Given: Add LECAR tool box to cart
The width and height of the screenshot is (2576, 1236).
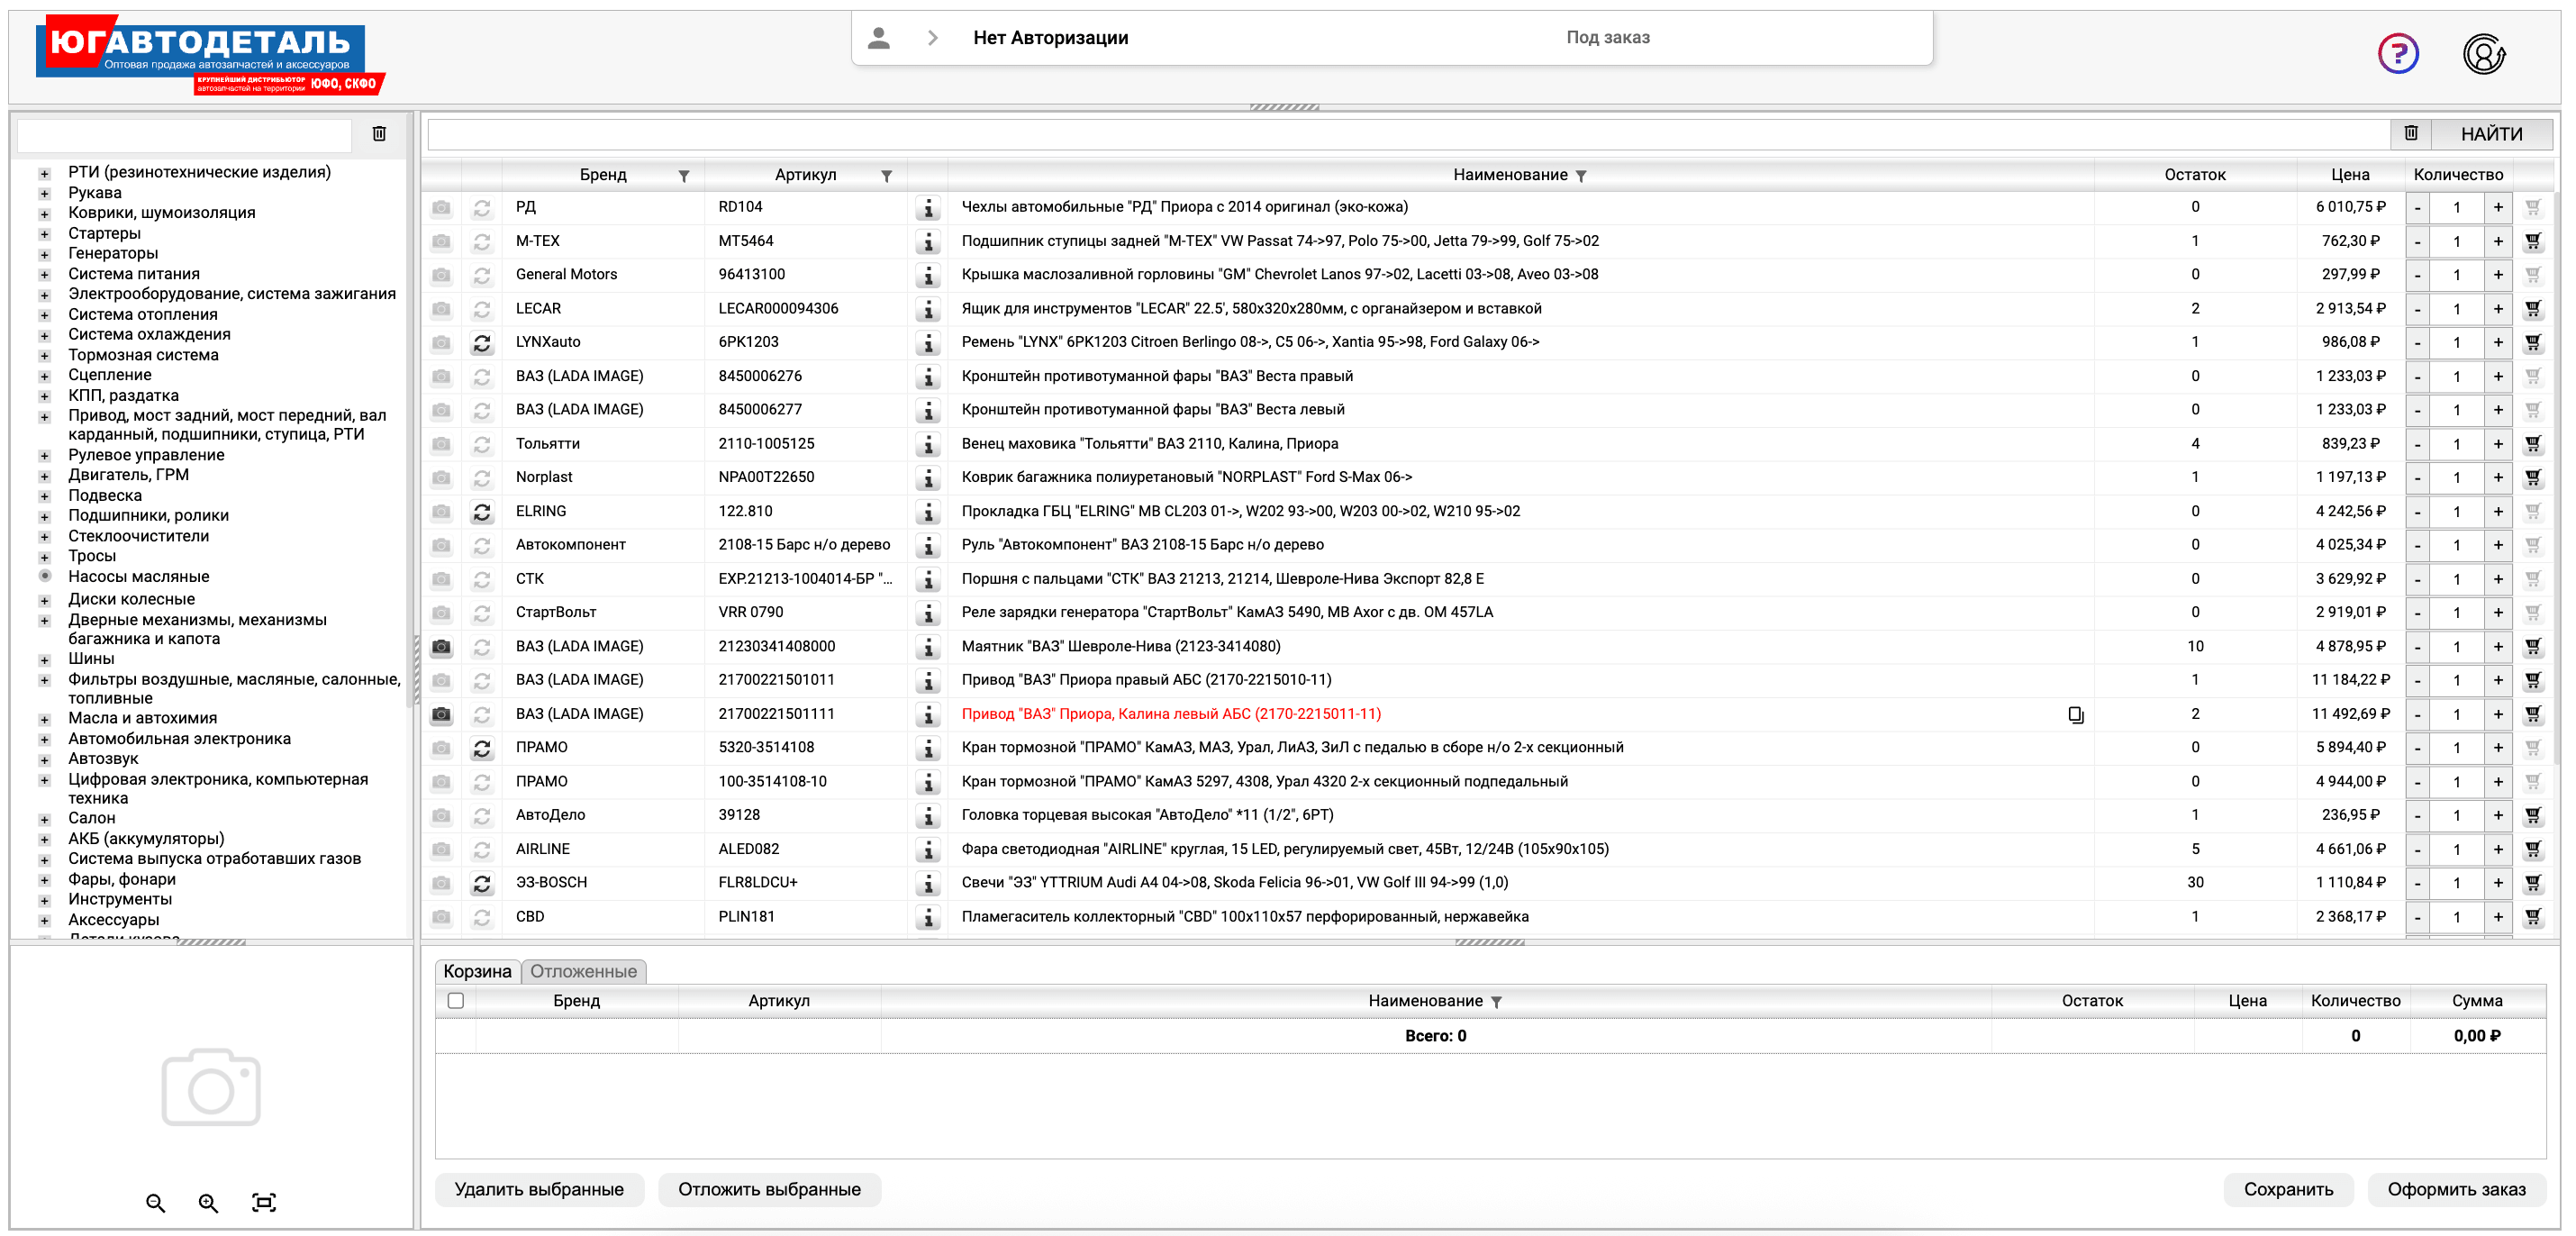Looking at the screenshot, I should [2532, 309].
